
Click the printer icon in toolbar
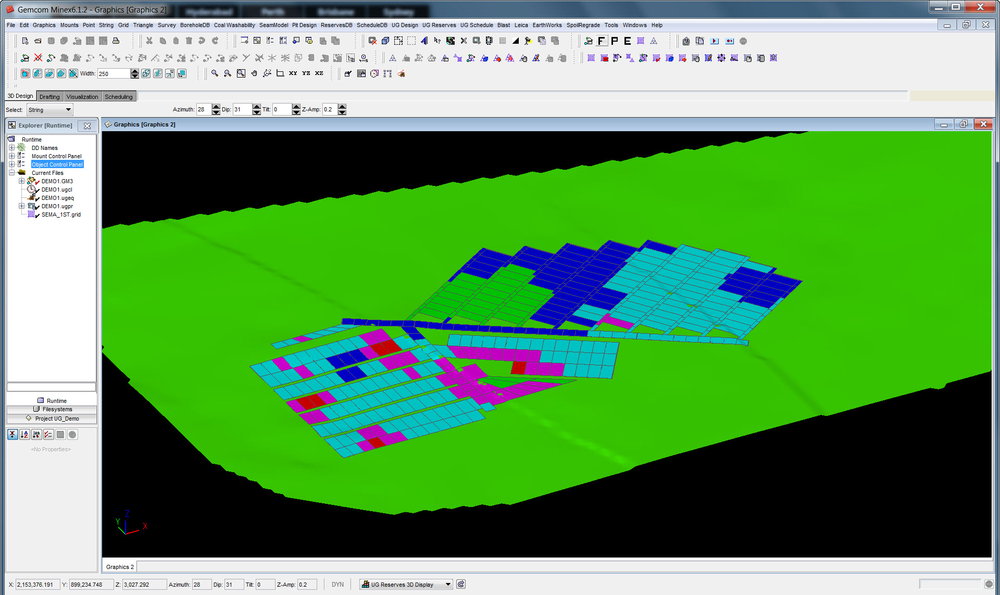pyautogui.click(x=116, y=41)
